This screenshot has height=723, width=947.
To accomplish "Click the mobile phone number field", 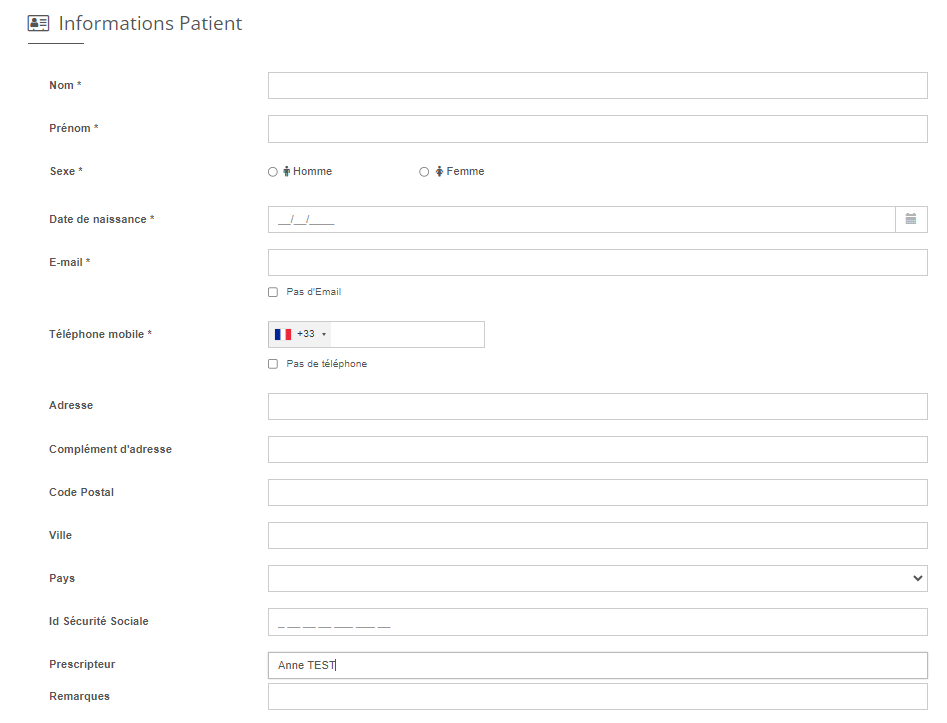I will pos(408,335).
